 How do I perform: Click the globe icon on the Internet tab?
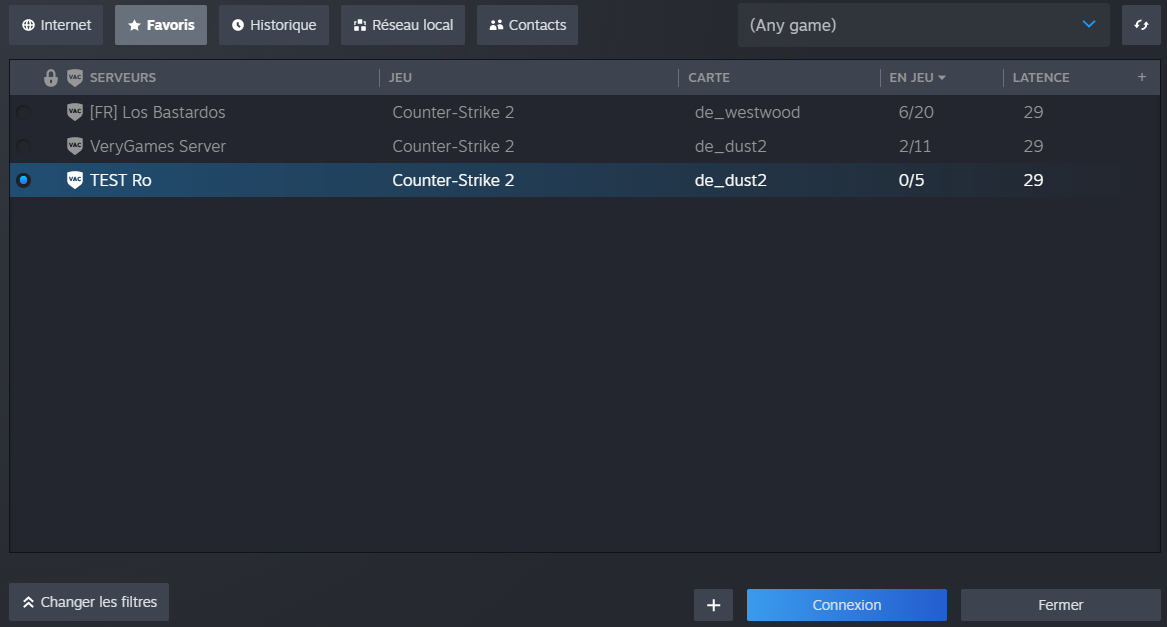[x=27, y=24]
